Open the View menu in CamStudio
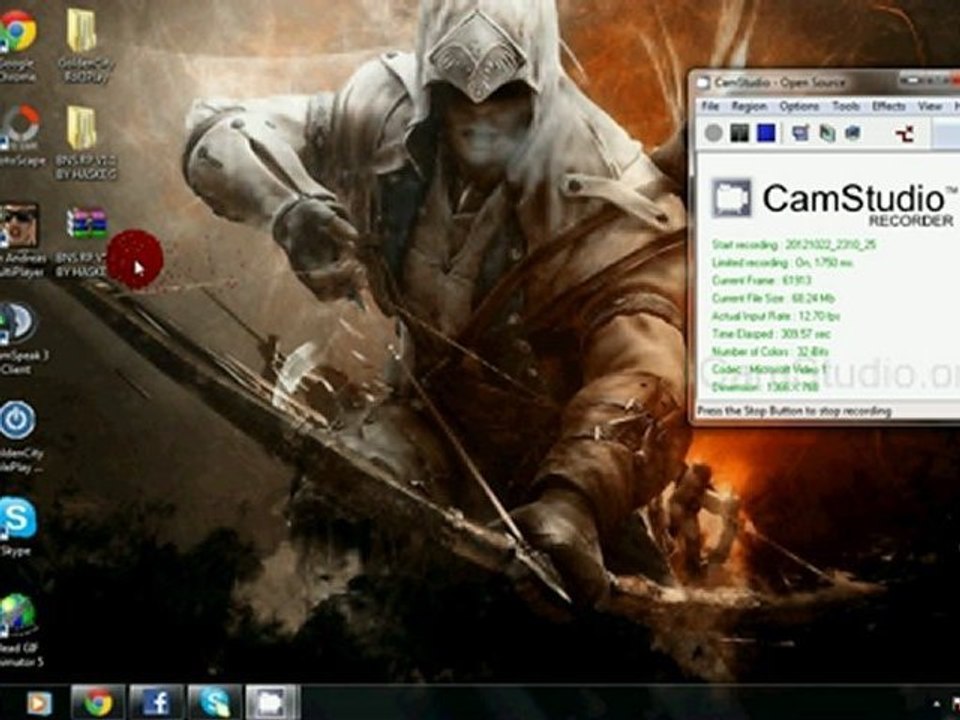The height and width of the screenshot is (720, 960). [x=929, y=107]
